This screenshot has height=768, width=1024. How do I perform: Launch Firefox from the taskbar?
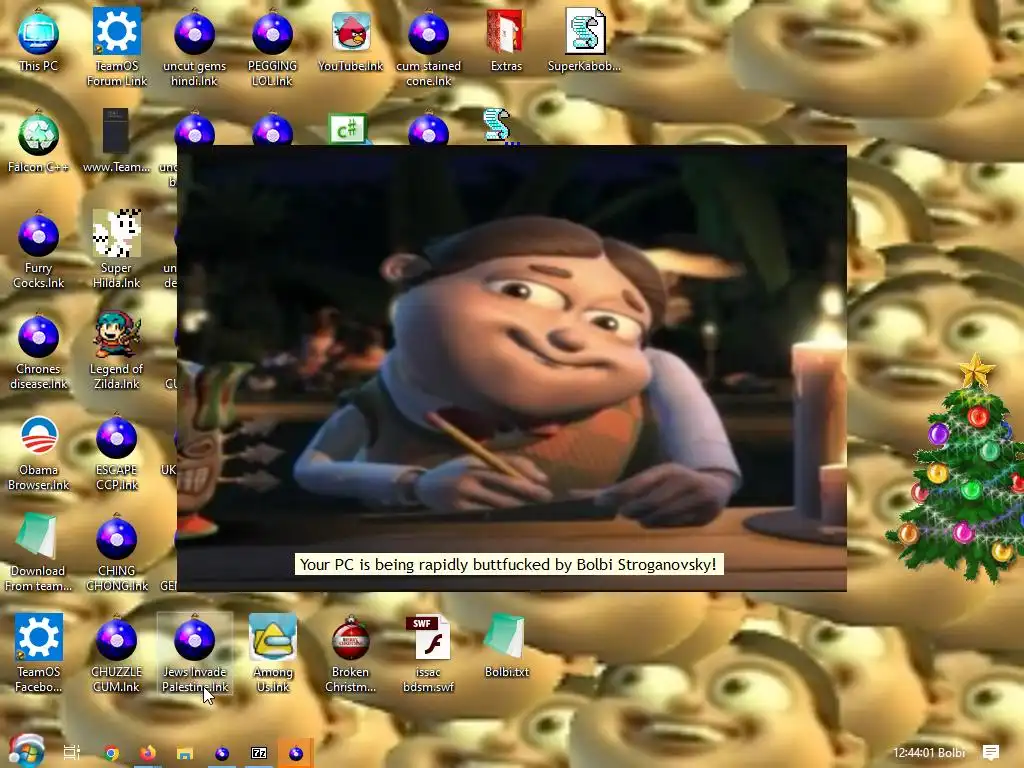148,753
